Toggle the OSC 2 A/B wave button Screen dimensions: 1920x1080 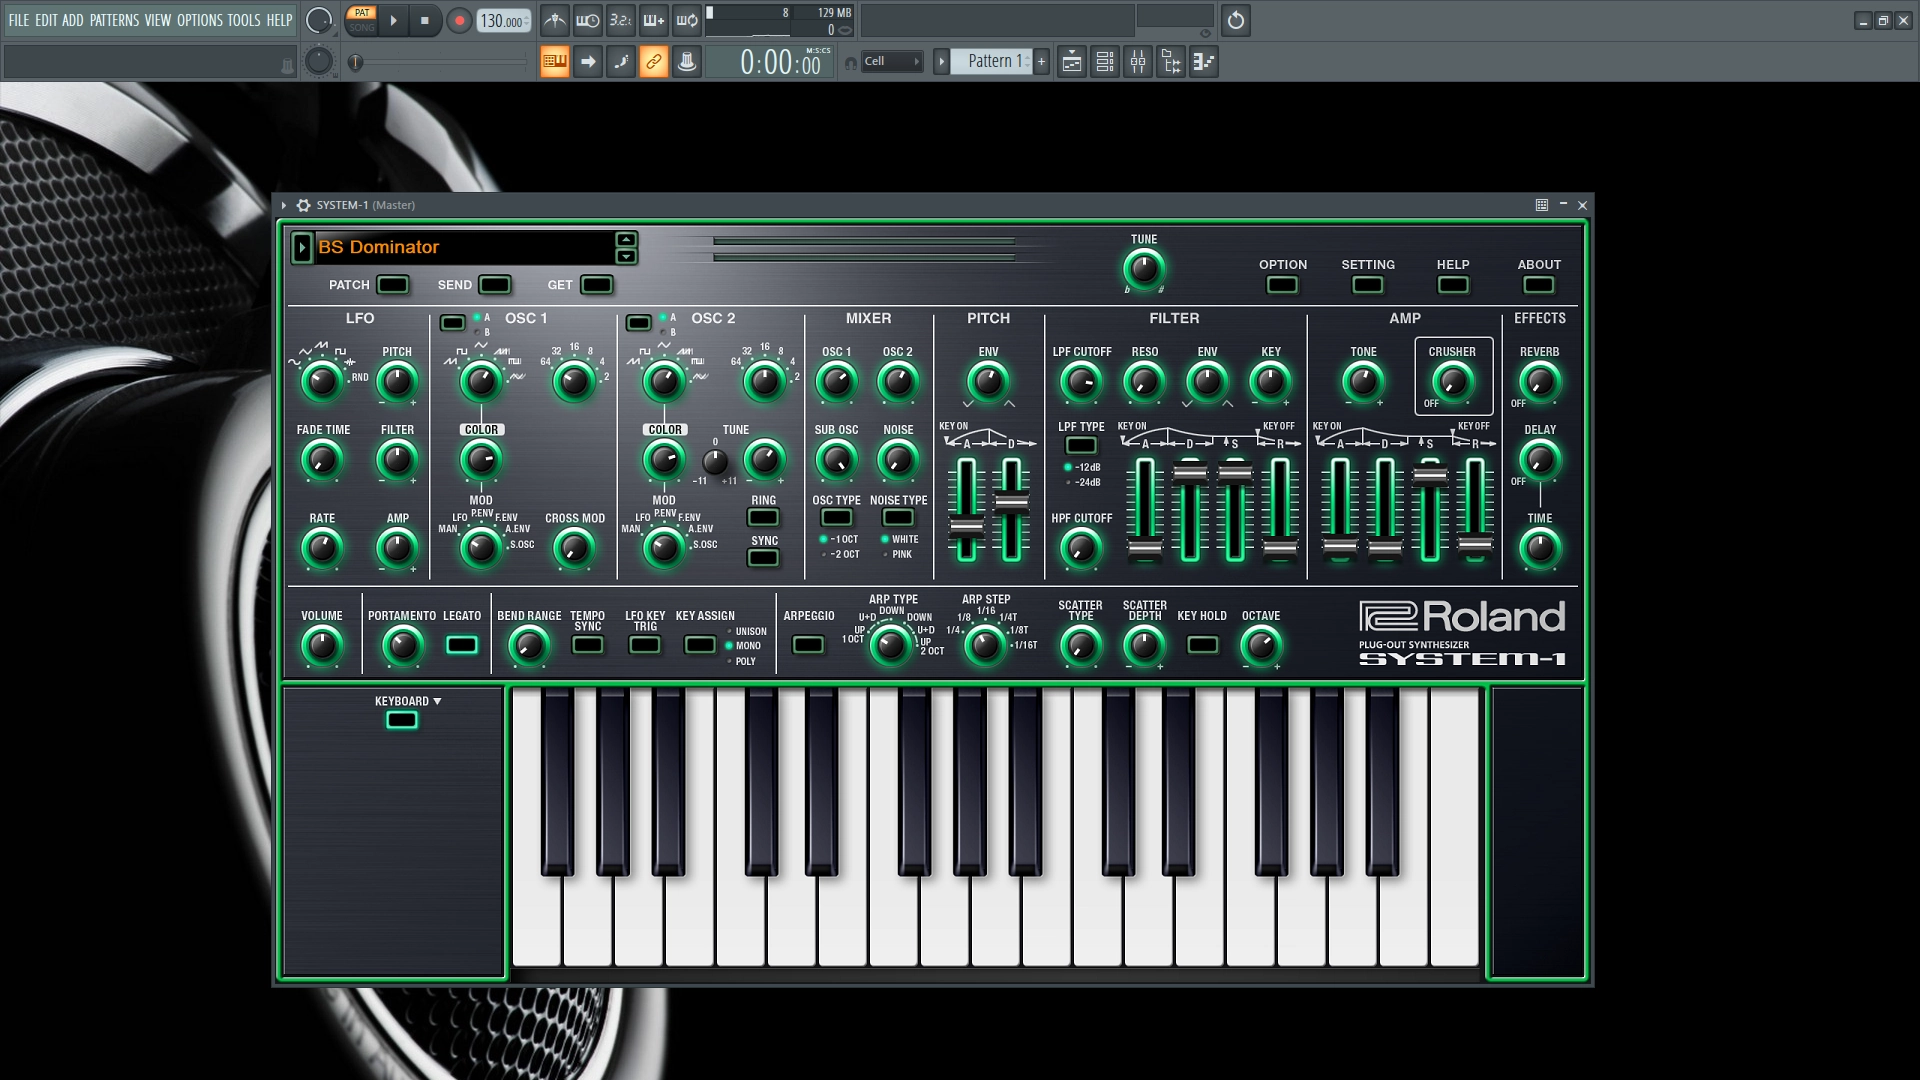(x=638, y=323)
